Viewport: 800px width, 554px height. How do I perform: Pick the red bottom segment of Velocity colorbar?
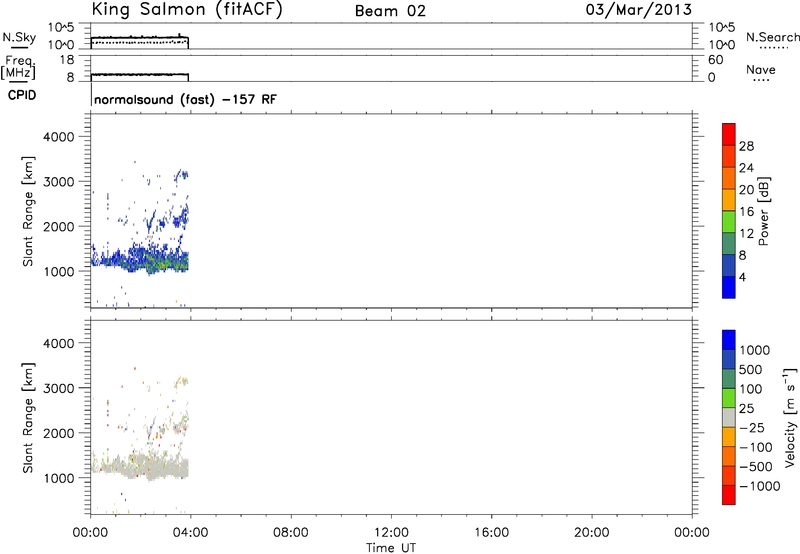pyautogui.click(x=729, y=495)
